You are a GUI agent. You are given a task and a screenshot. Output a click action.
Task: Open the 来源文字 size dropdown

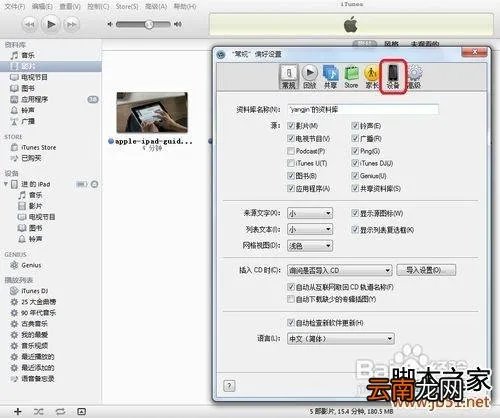(310, 213)
